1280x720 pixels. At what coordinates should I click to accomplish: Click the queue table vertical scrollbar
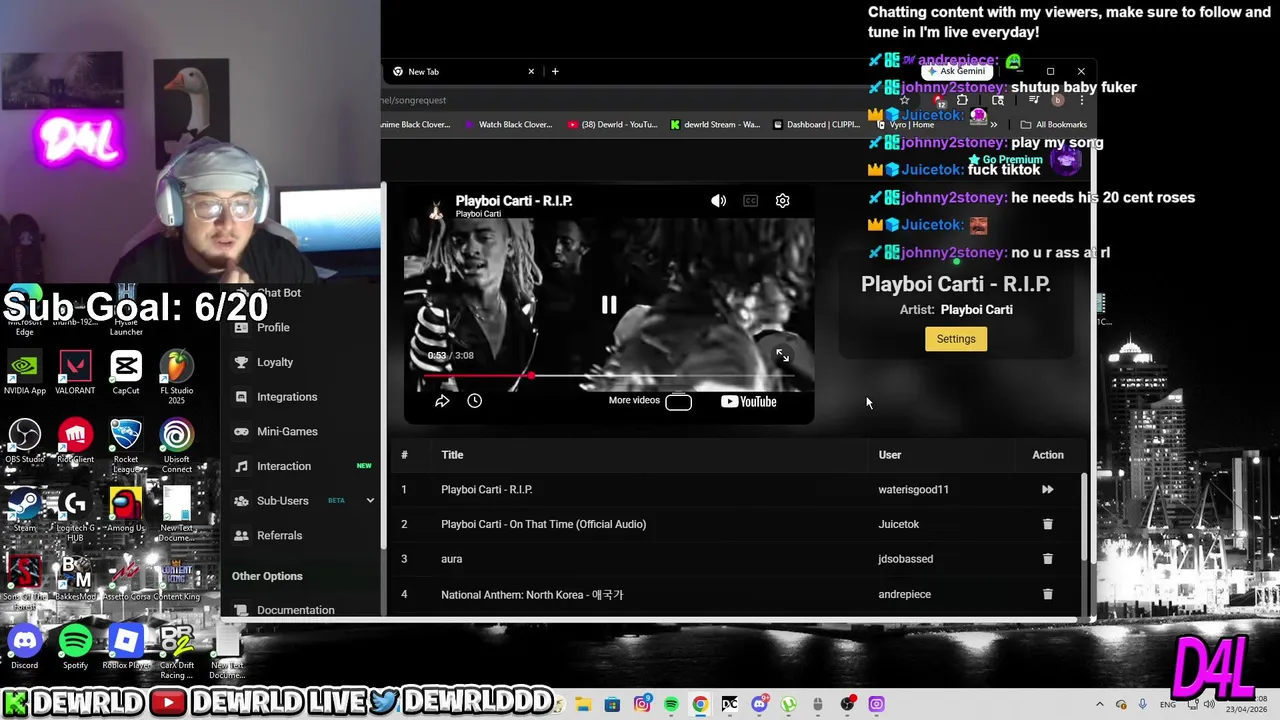[1085, 516]
